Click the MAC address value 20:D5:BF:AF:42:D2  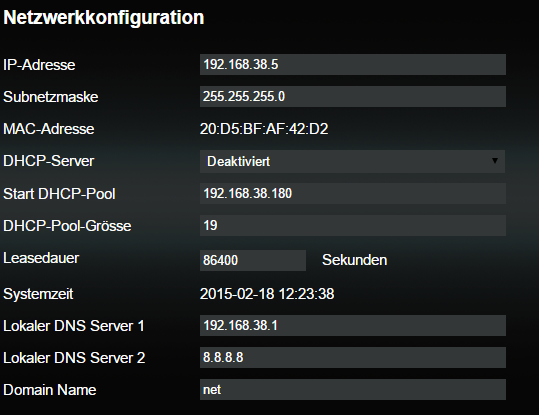click(x=264, y=129)
